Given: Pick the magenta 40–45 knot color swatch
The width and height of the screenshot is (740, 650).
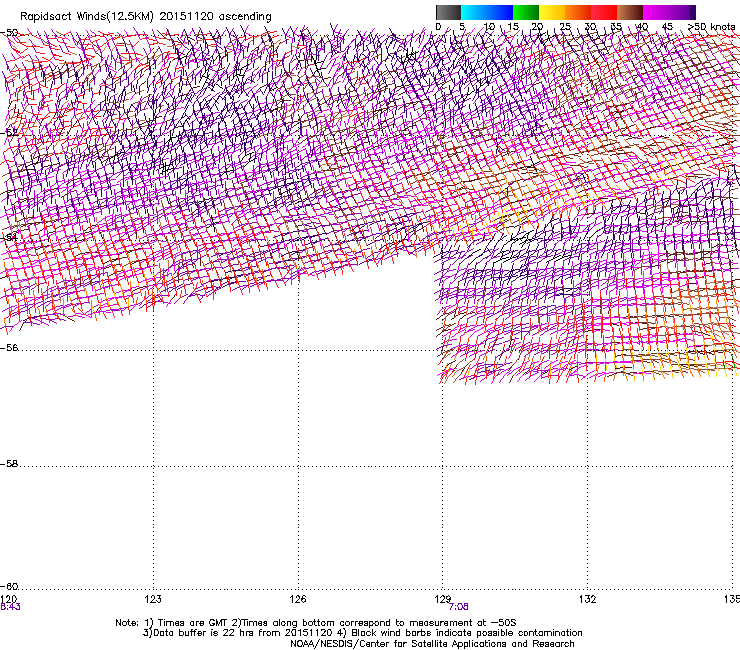Looking at the screenshot, I should (x=656, y=12).
